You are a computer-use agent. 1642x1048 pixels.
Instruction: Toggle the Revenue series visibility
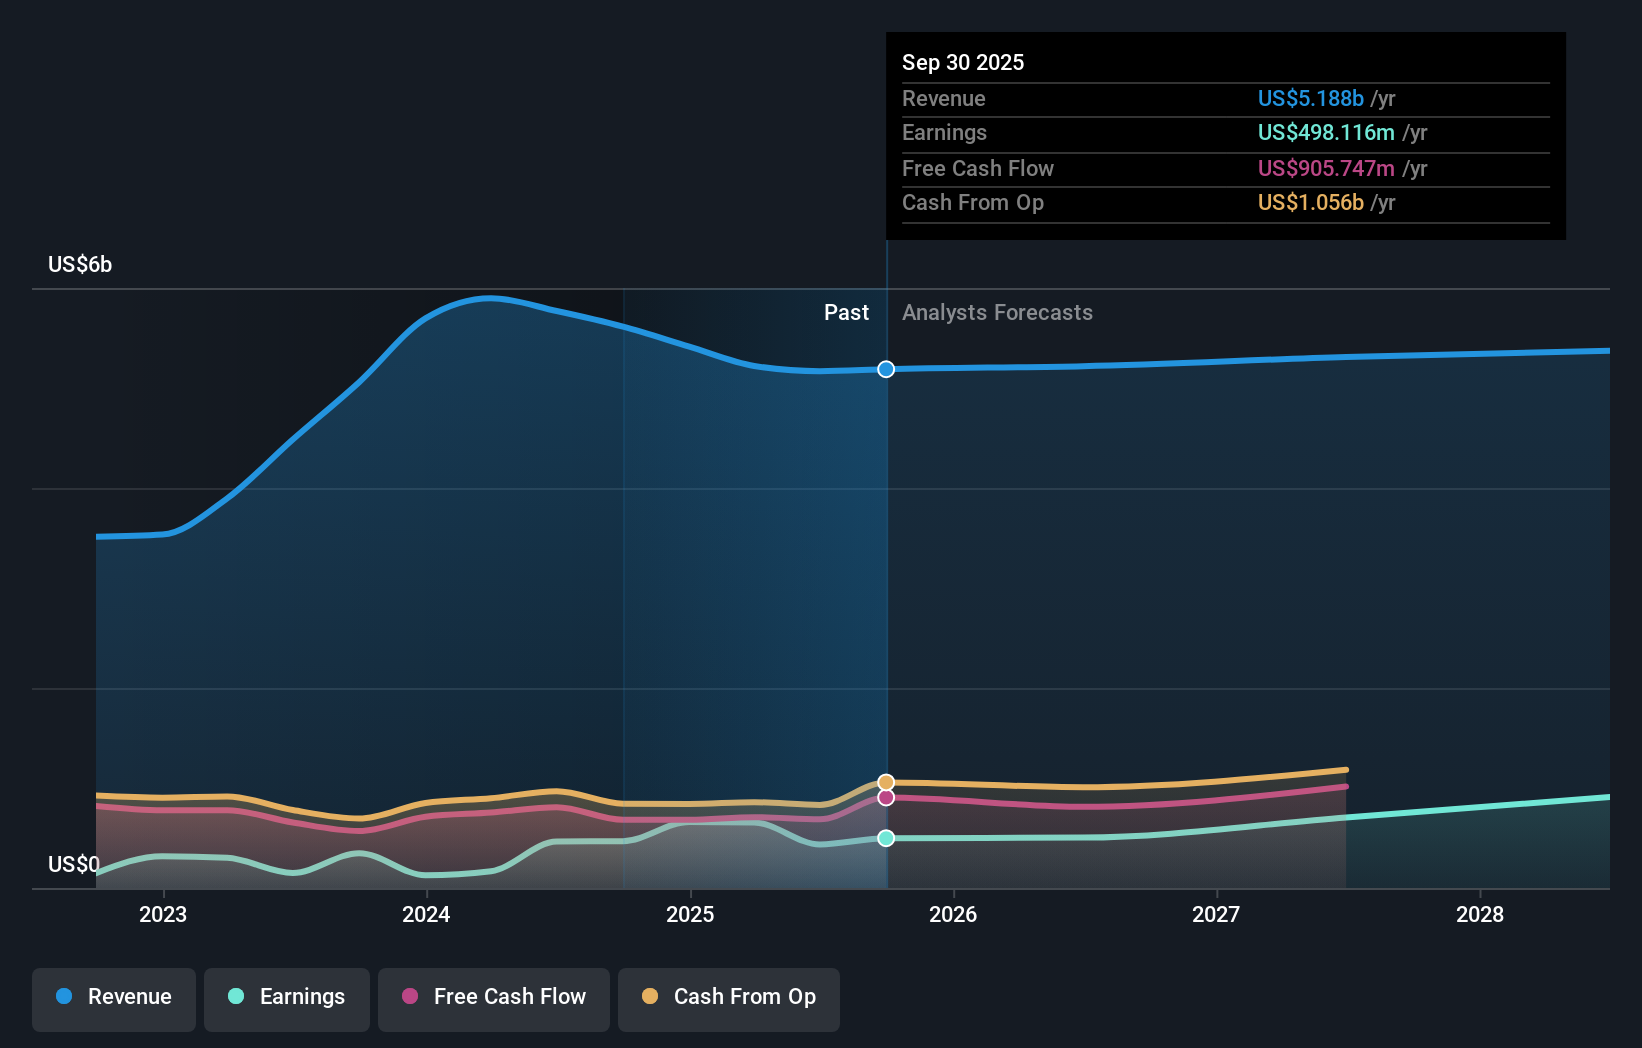tap(113, 997)
